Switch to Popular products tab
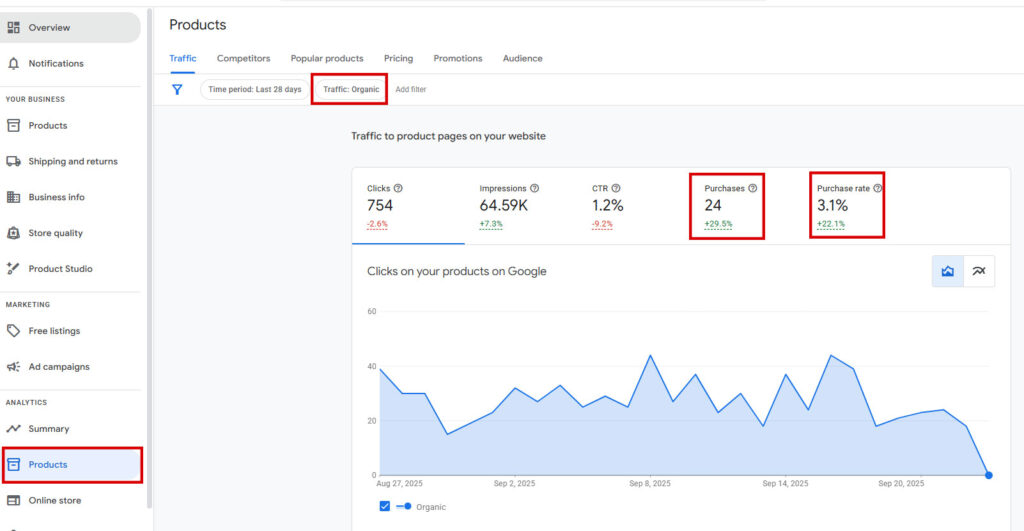Screen dimensions: 1024x531 [327, 58]
